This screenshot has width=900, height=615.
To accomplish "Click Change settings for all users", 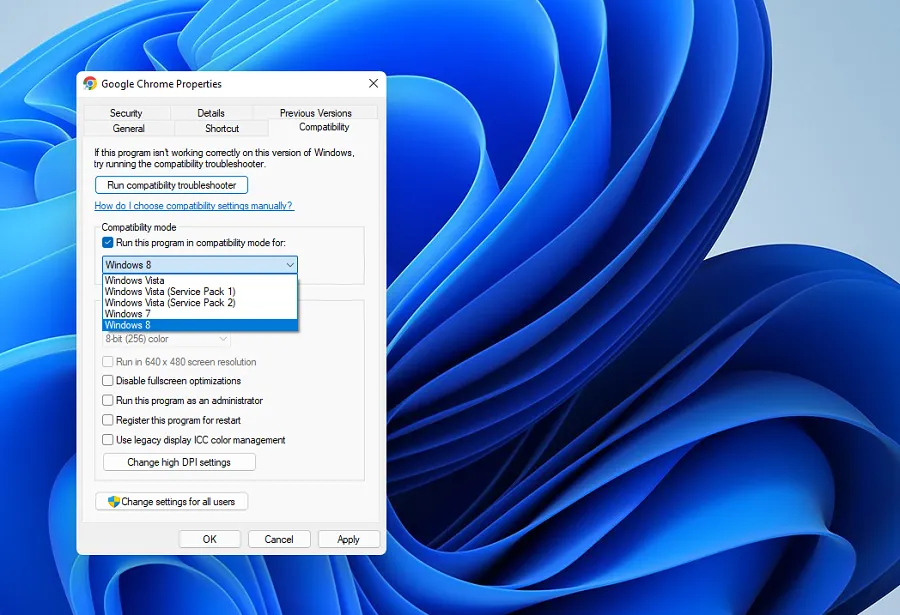I will [172, 501].
